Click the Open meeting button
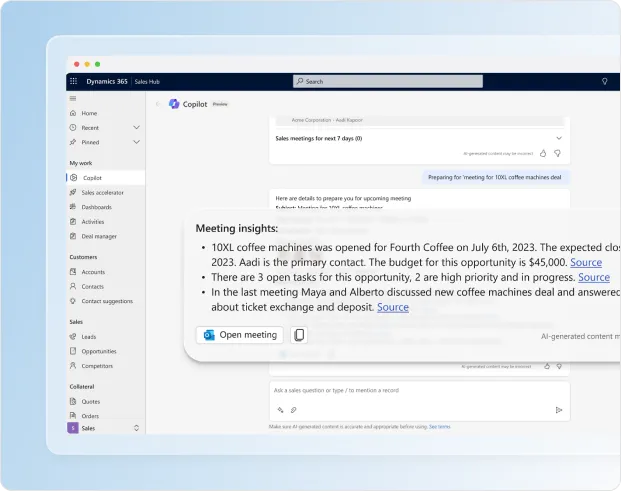 pos(240,335)
